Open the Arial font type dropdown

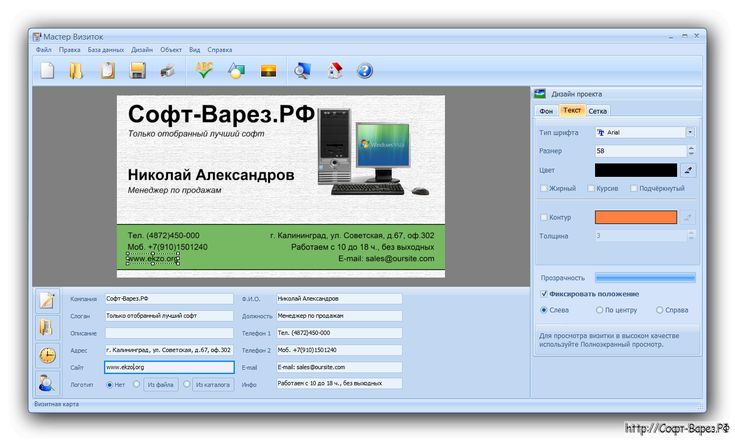tap(690, 133)
